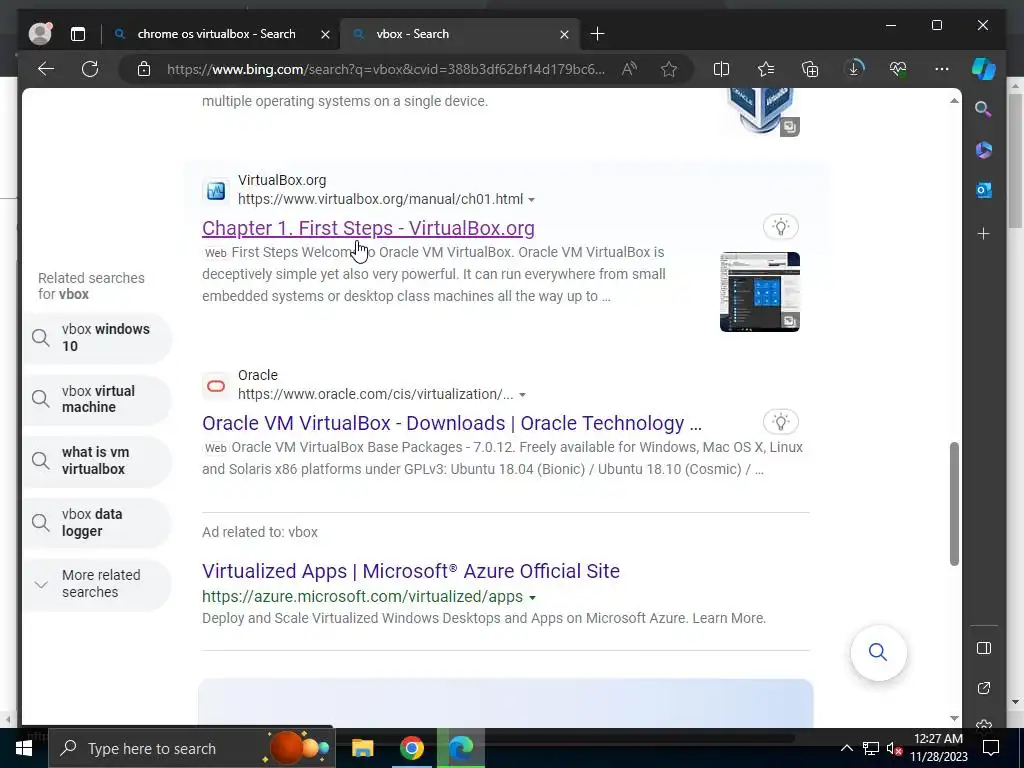Click the Windows taskbar search box
Screen dimensions: 1024x768
coord(191,748)
